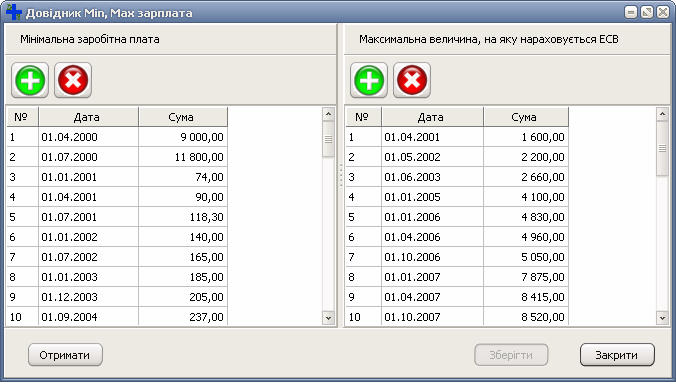Close the window via title bar X
The width and height of the screenshot is (676, 384).
click(663, 12)
